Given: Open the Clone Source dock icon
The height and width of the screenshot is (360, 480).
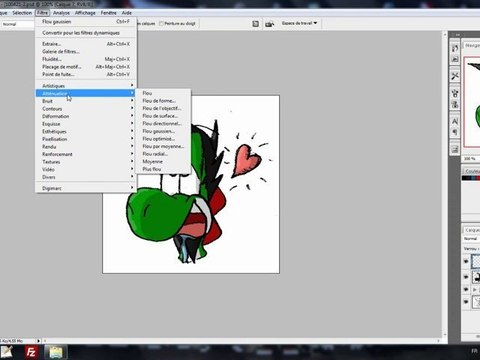Looking at the screenshot, I should click(x=455, y=104).
